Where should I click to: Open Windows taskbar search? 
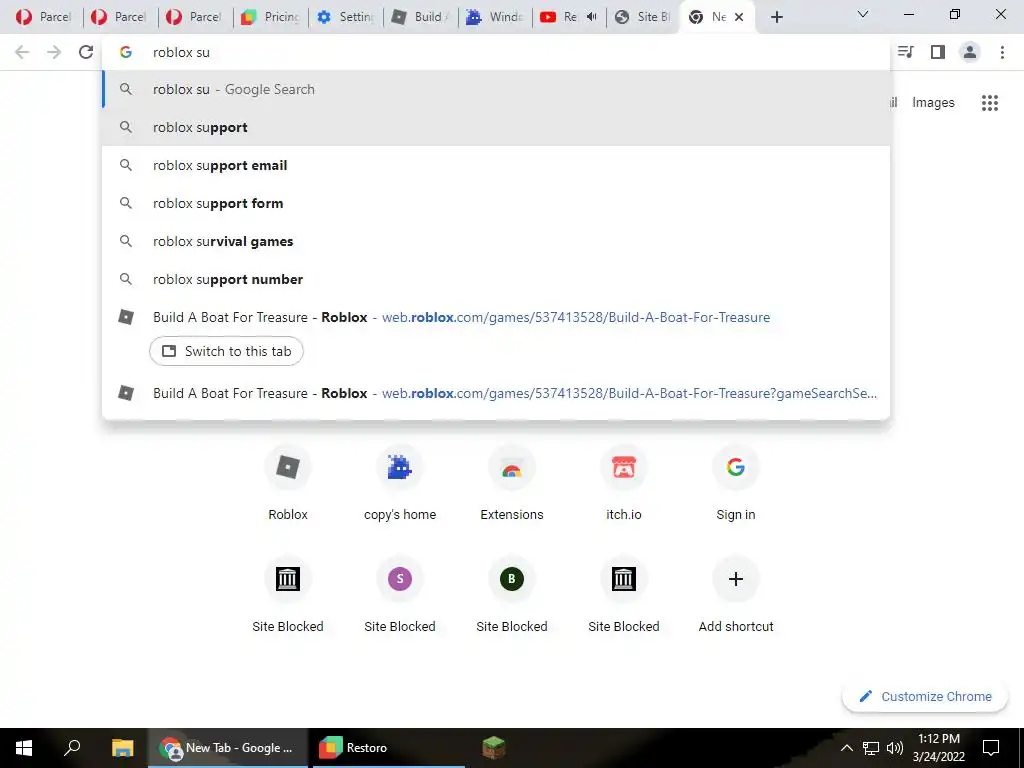[x=72, y=748]
